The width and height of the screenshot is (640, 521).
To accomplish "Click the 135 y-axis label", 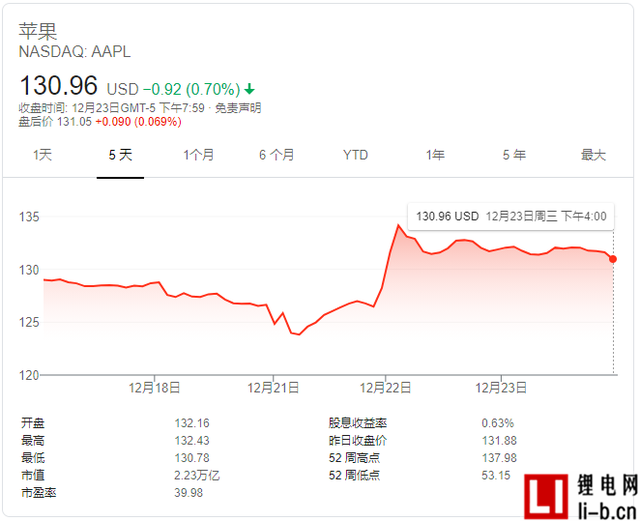I will [29, 217].
